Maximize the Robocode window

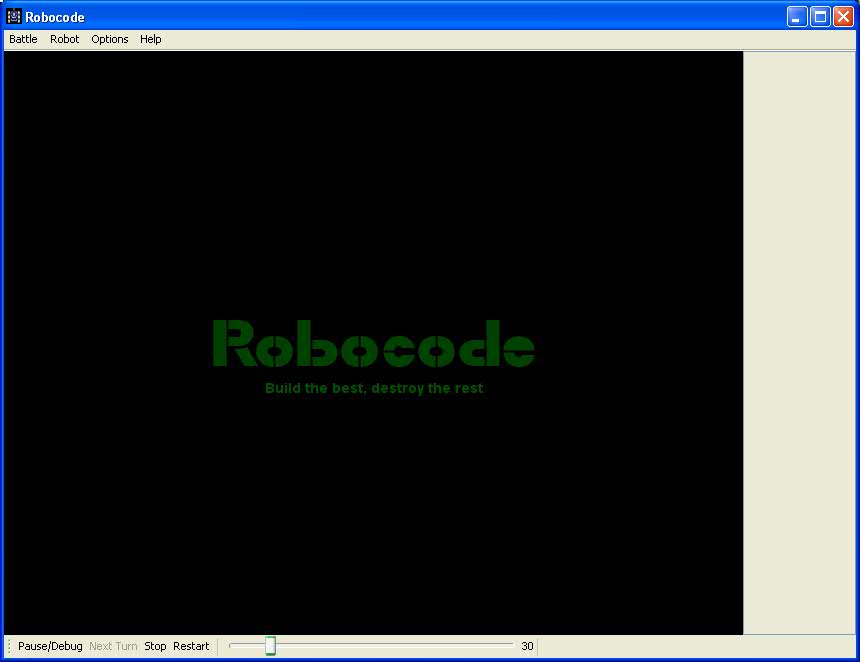pyautogui.click(x=820, y=16)
